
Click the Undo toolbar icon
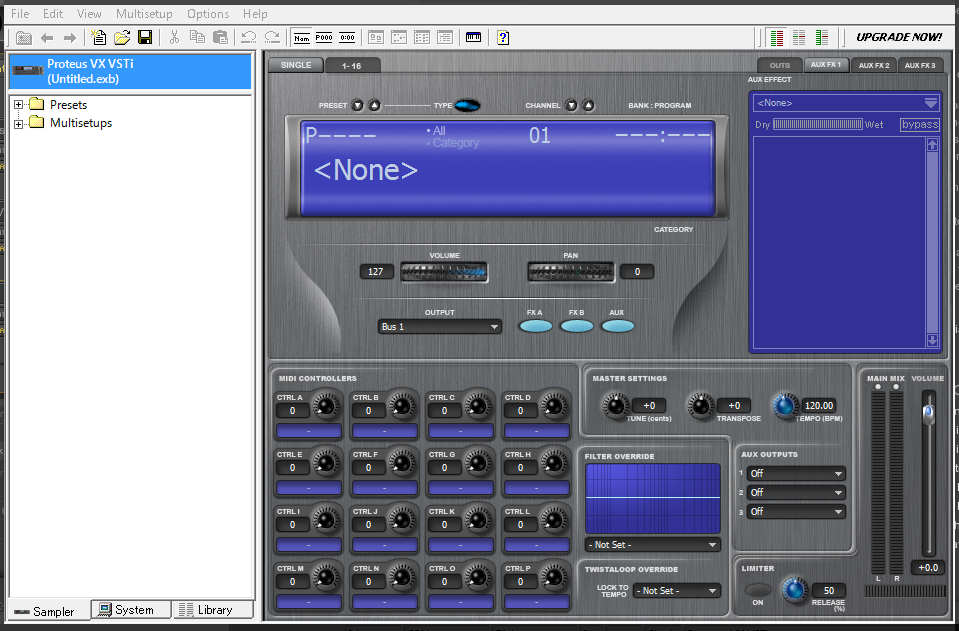[248, 37]
